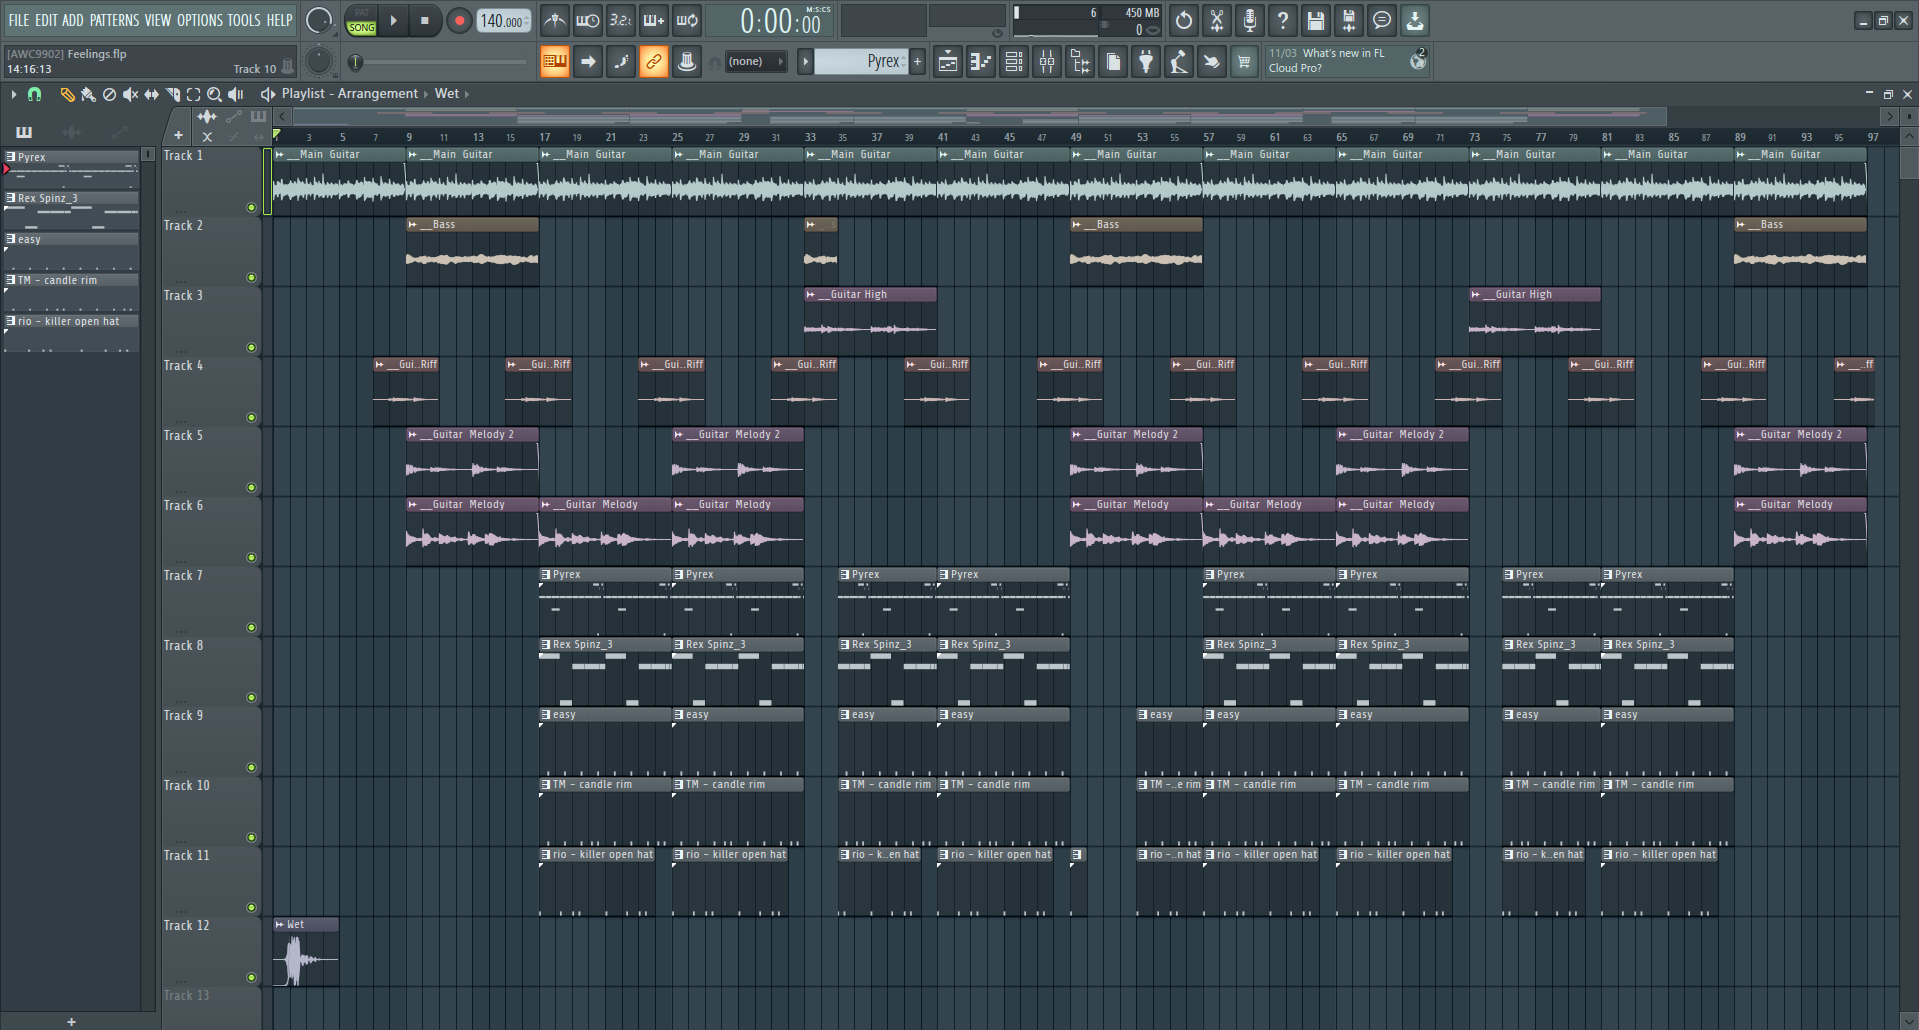This screenshot has height=1030, width=1919.
Task: Click the download content library icon
Action: click(1415, 20)
